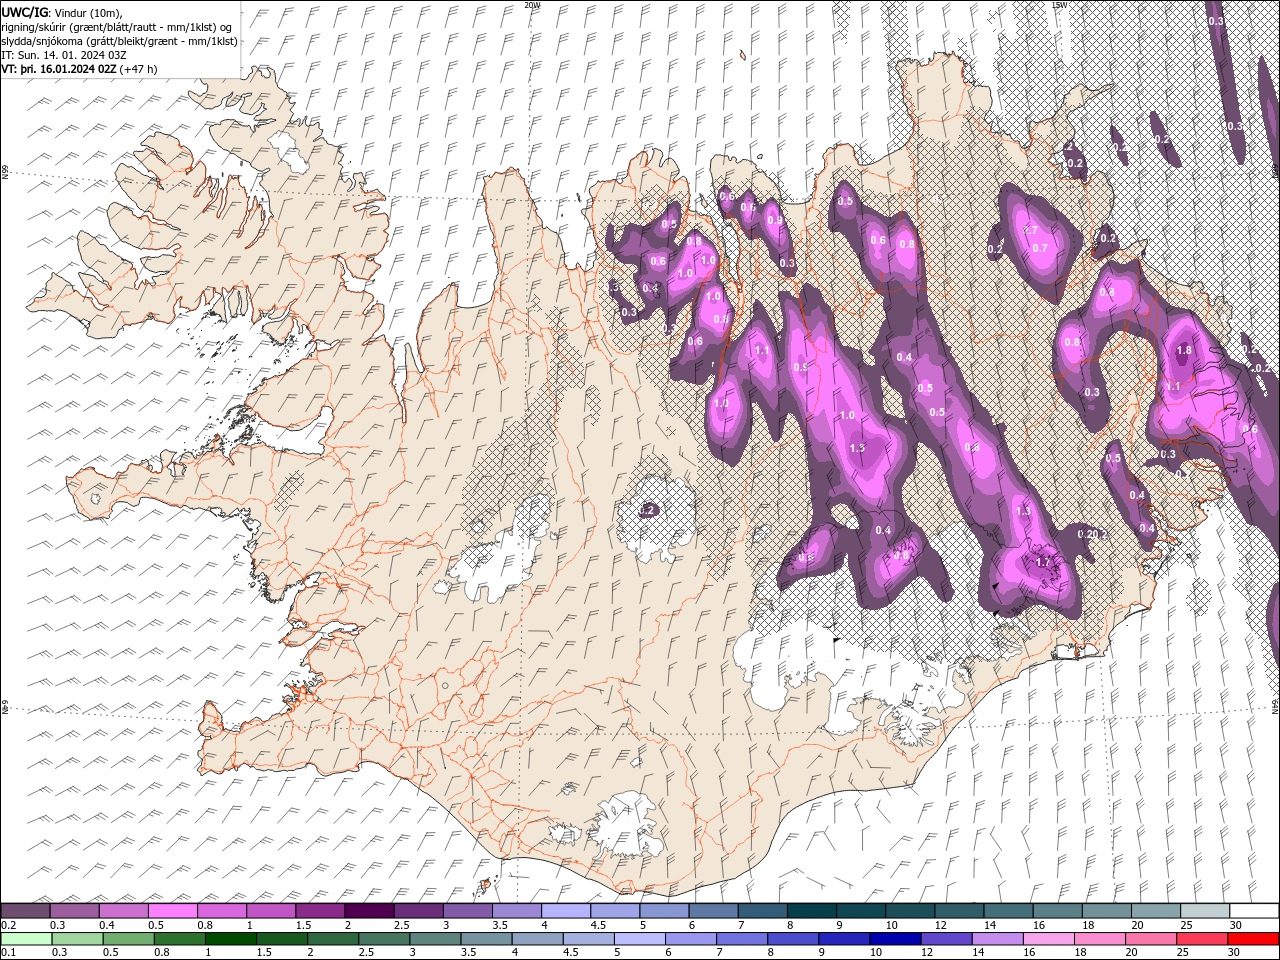Click the grey-purple snow swatch between 0.2 and 0.3
This screenshot has width=1280, height=960.
(x=25, y=911)
